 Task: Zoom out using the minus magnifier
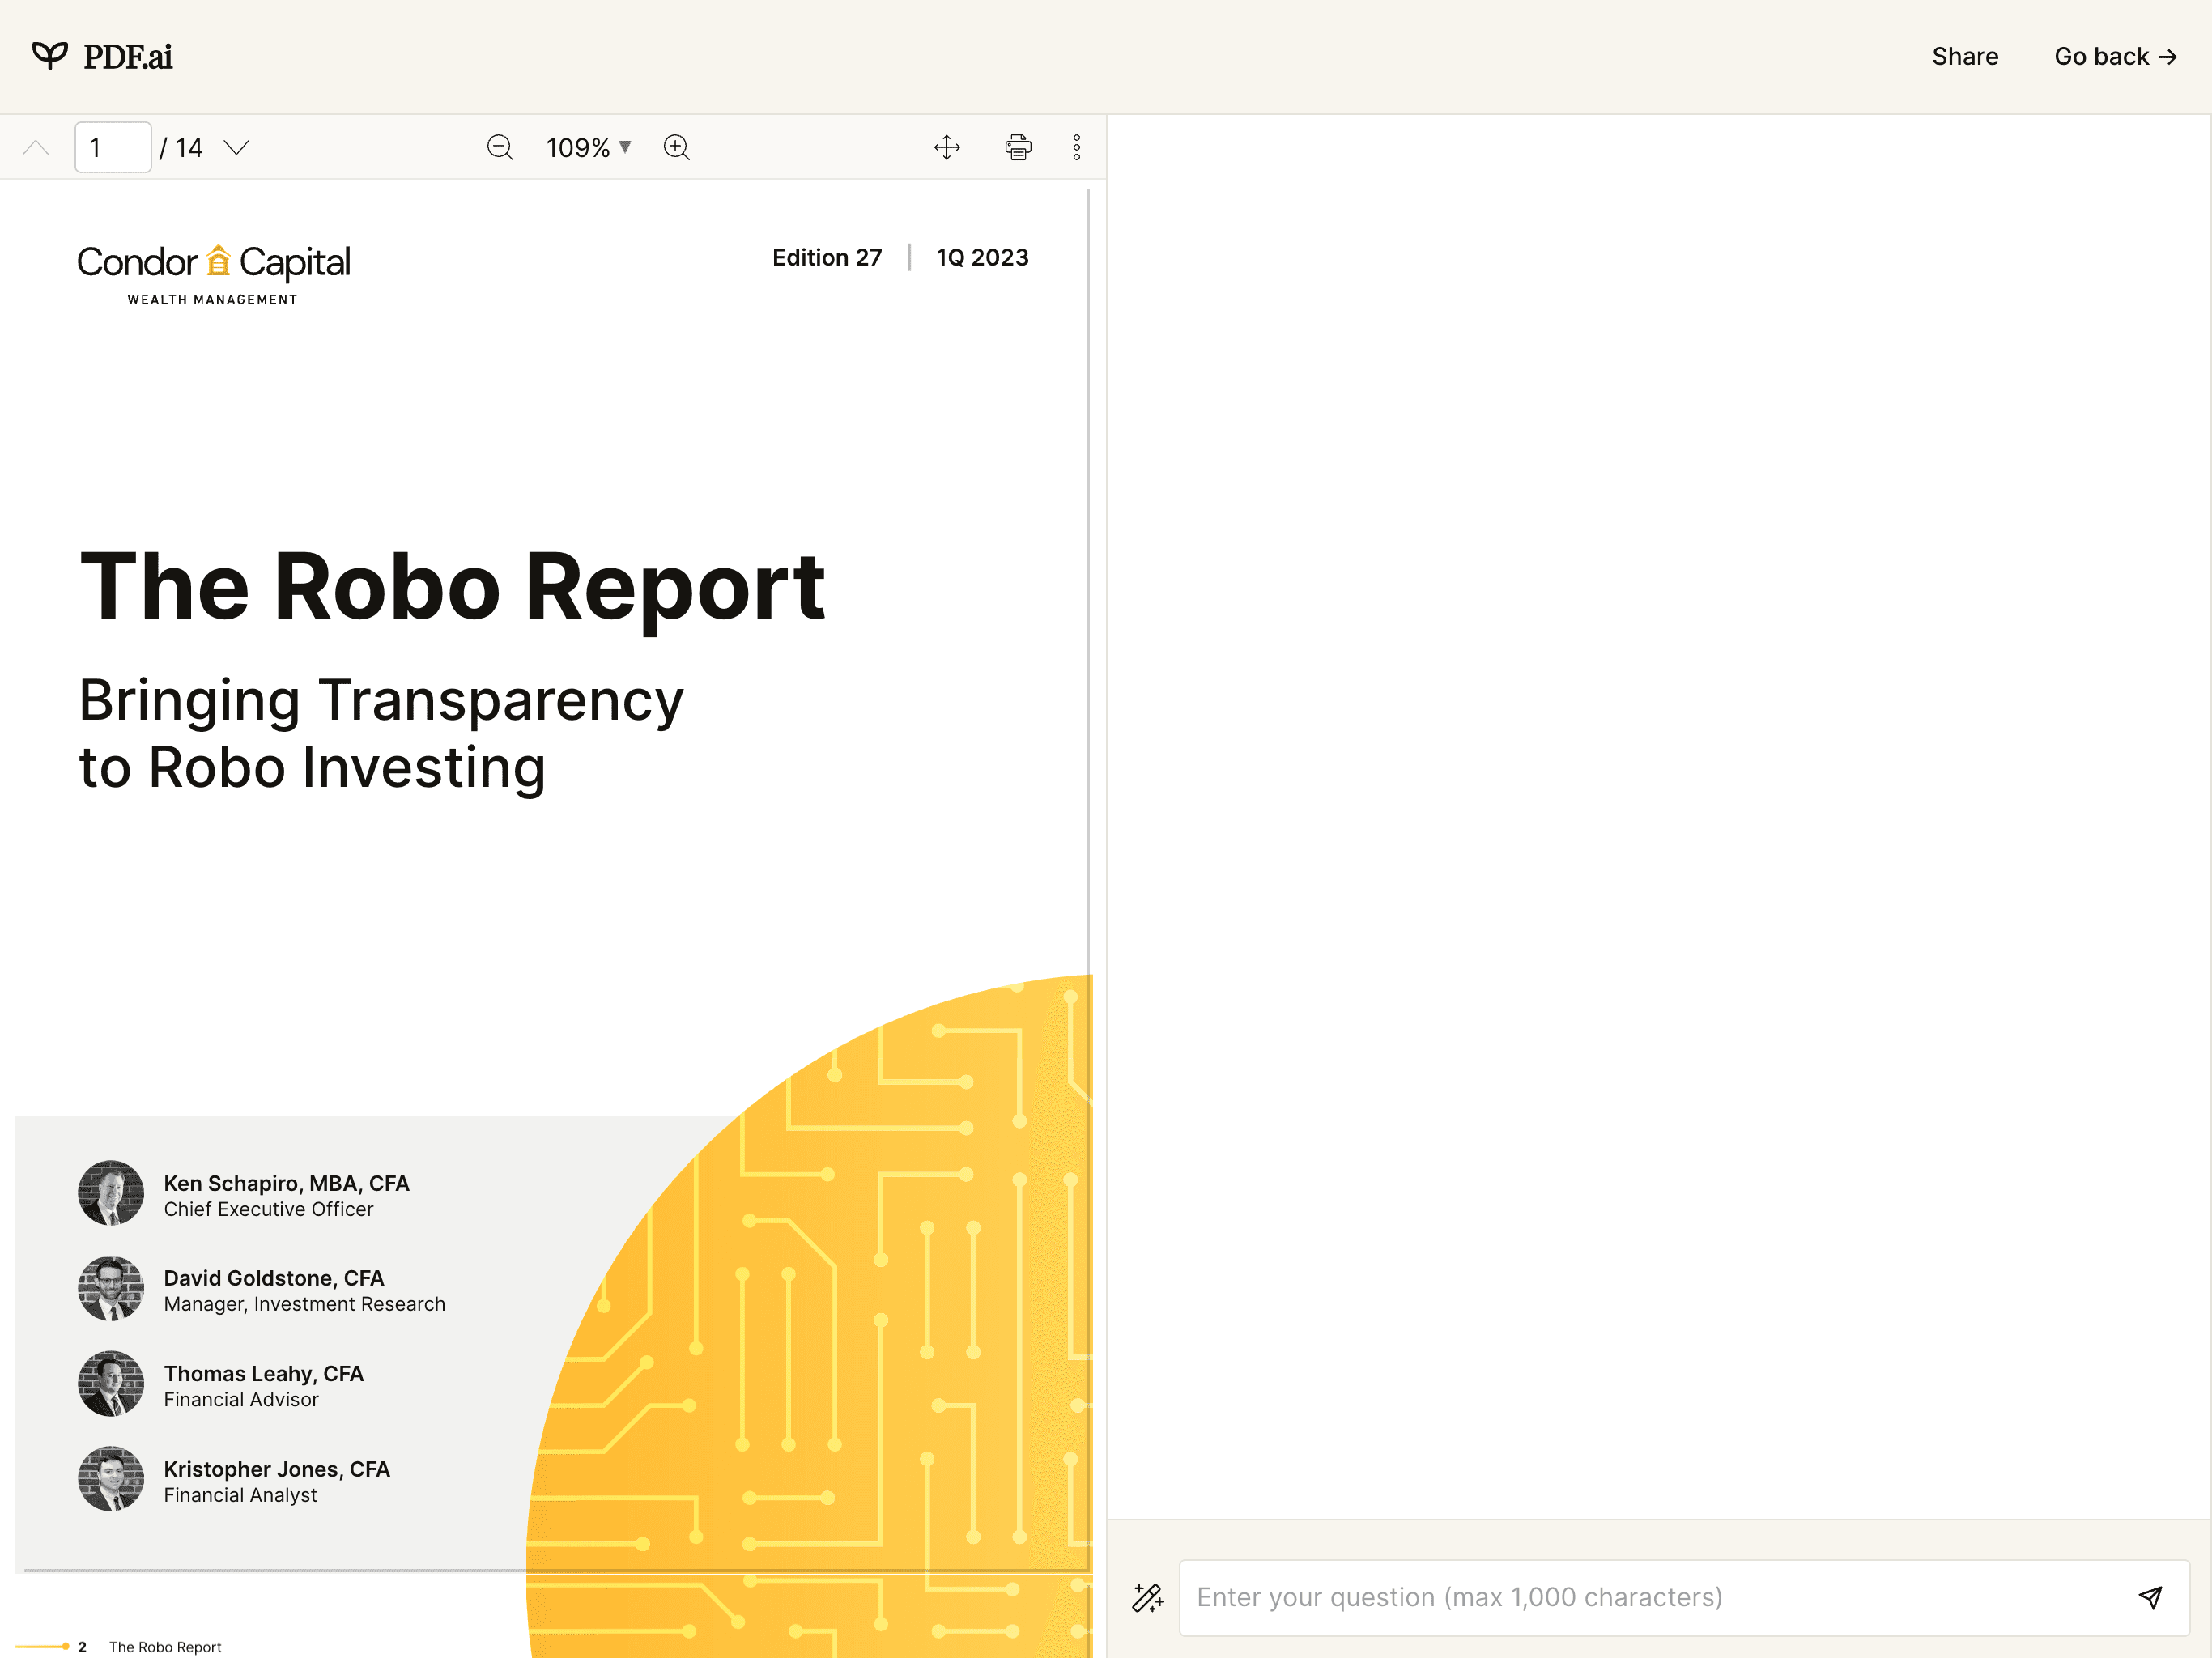pos(500,148)
